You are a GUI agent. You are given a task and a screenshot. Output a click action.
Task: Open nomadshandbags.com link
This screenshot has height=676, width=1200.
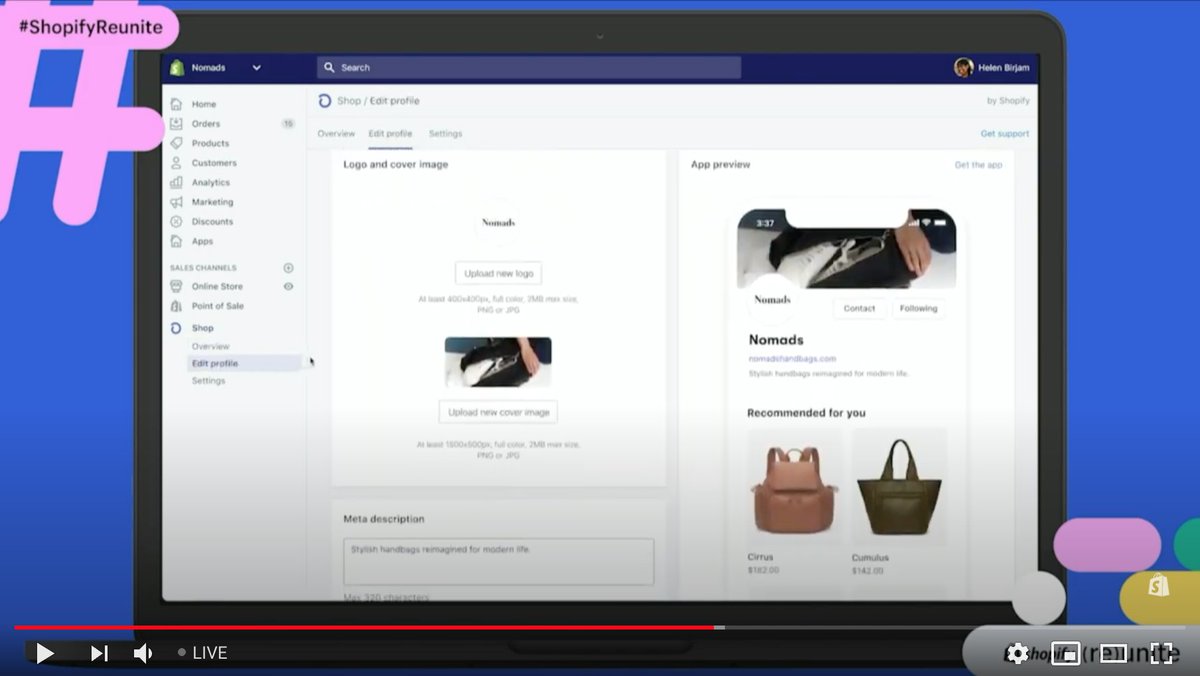pos(792,358)
